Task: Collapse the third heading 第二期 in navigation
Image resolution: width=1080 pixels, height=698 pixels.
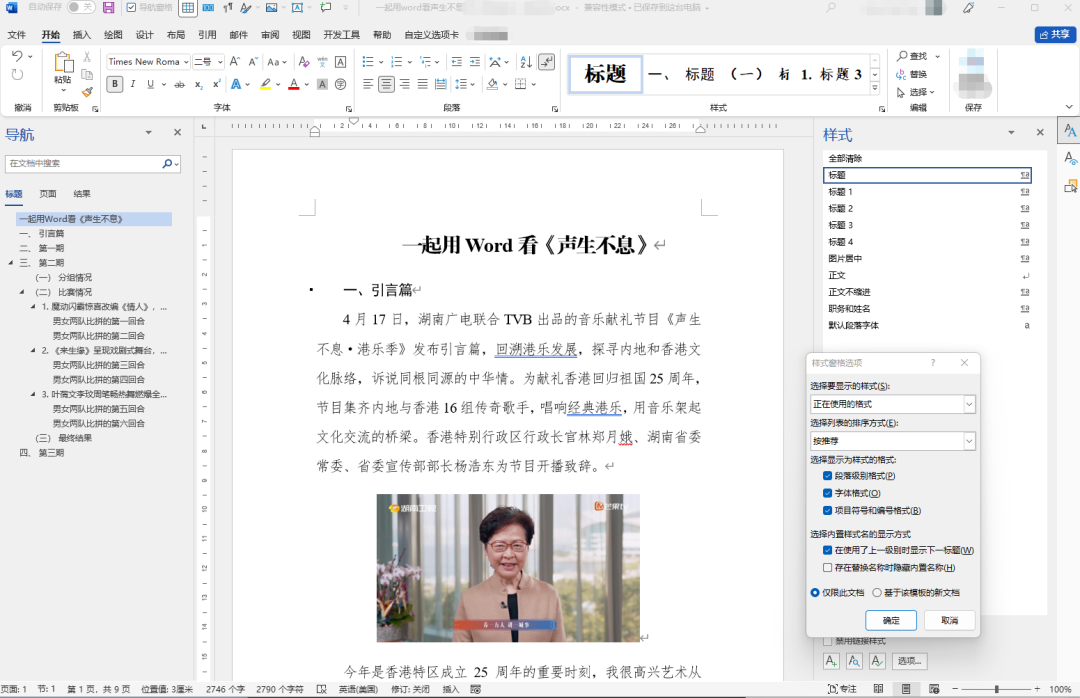Action: 11,263
